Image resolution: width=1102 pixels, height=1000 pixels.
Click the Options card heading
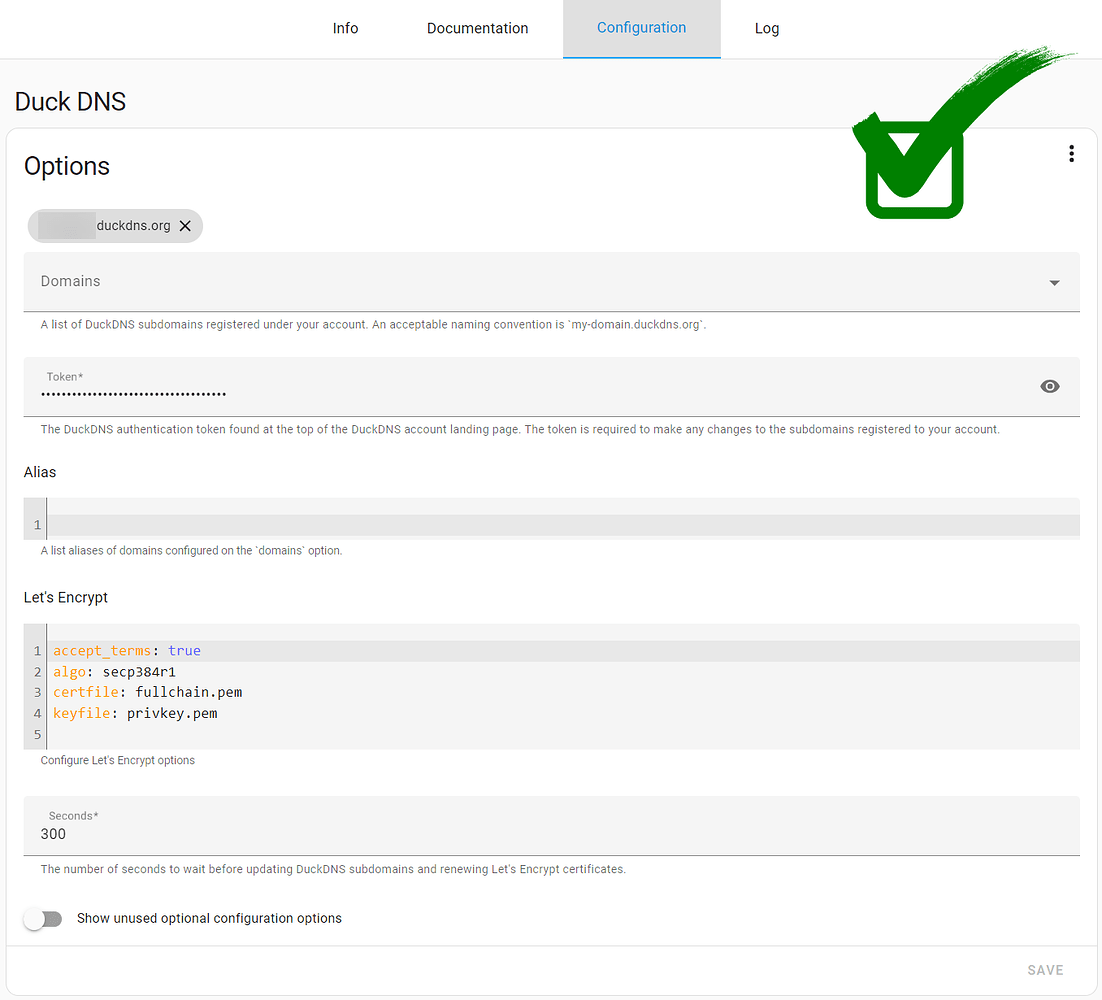click(67, 167)
